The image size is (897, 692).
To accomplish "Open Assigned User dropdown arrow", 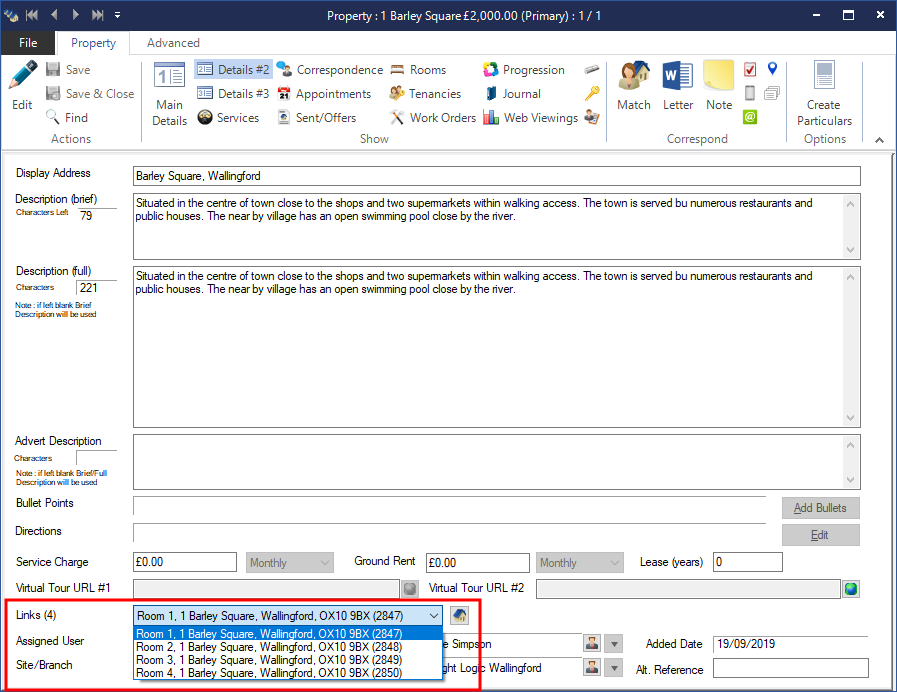I will 614,645.
